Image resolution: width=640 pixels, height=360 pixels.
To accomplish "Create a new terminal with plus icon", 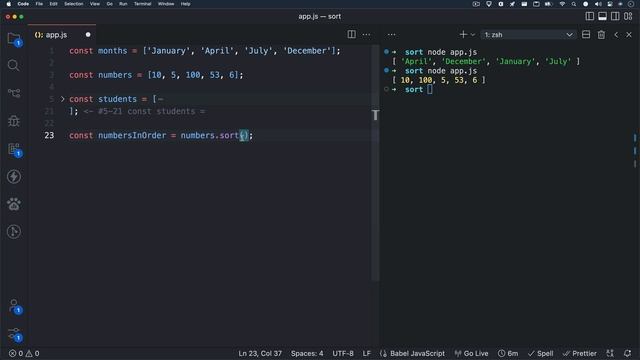I will (463, 35).
